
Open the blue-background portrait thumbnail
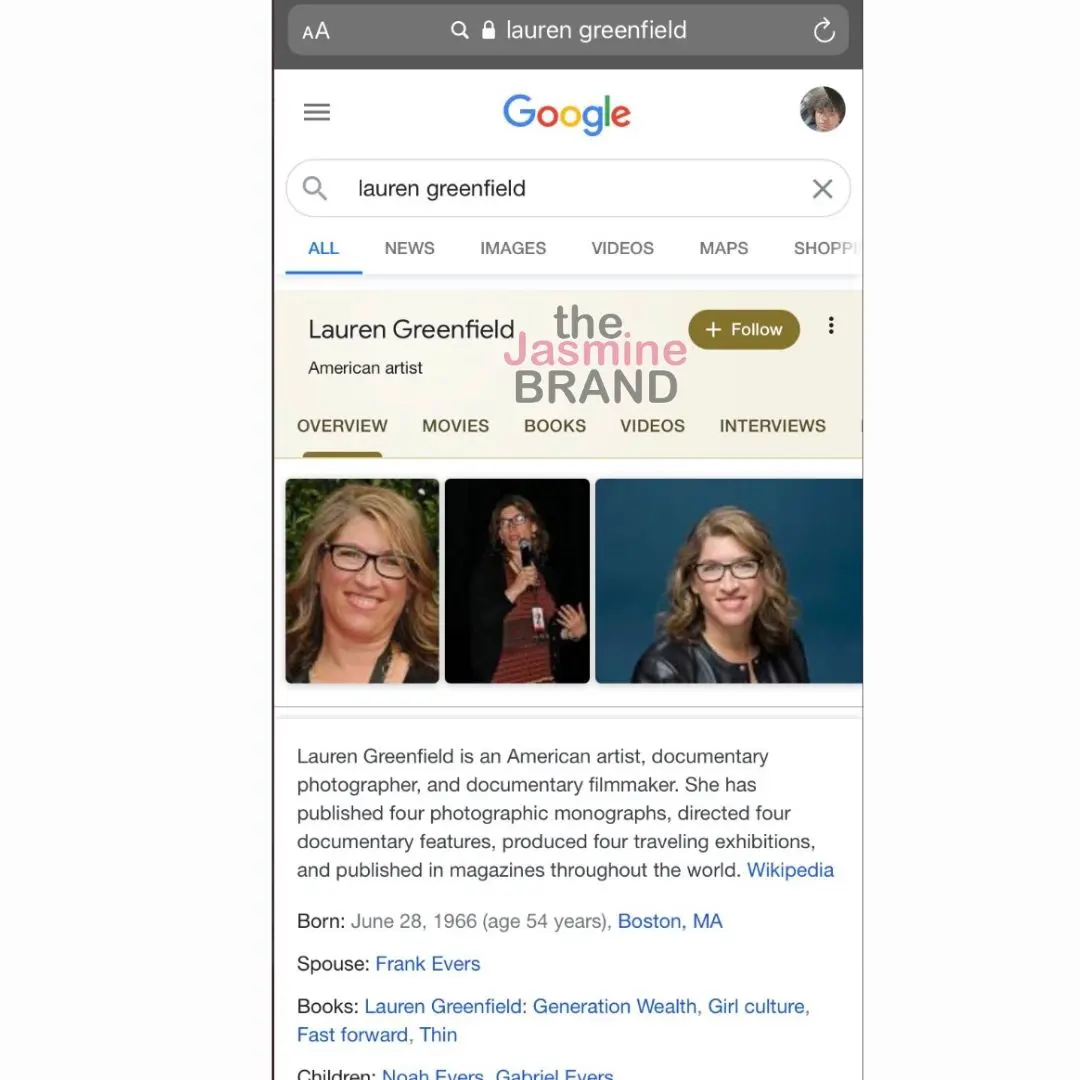click(729, 581)
